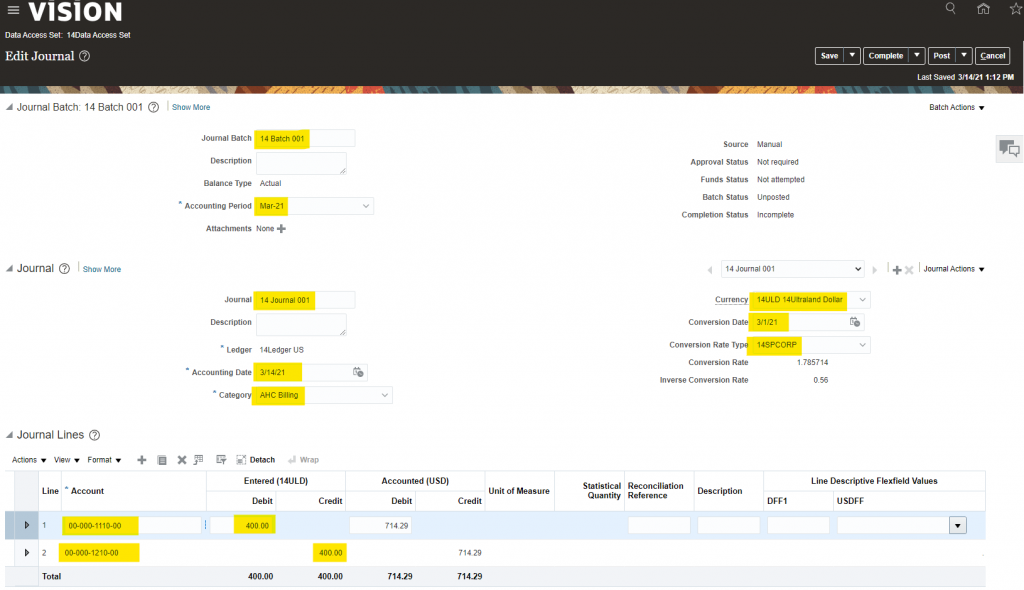Screen dimensions: 1024x590
Task: Add a new journal line row
Action: (x=142, y=460)
